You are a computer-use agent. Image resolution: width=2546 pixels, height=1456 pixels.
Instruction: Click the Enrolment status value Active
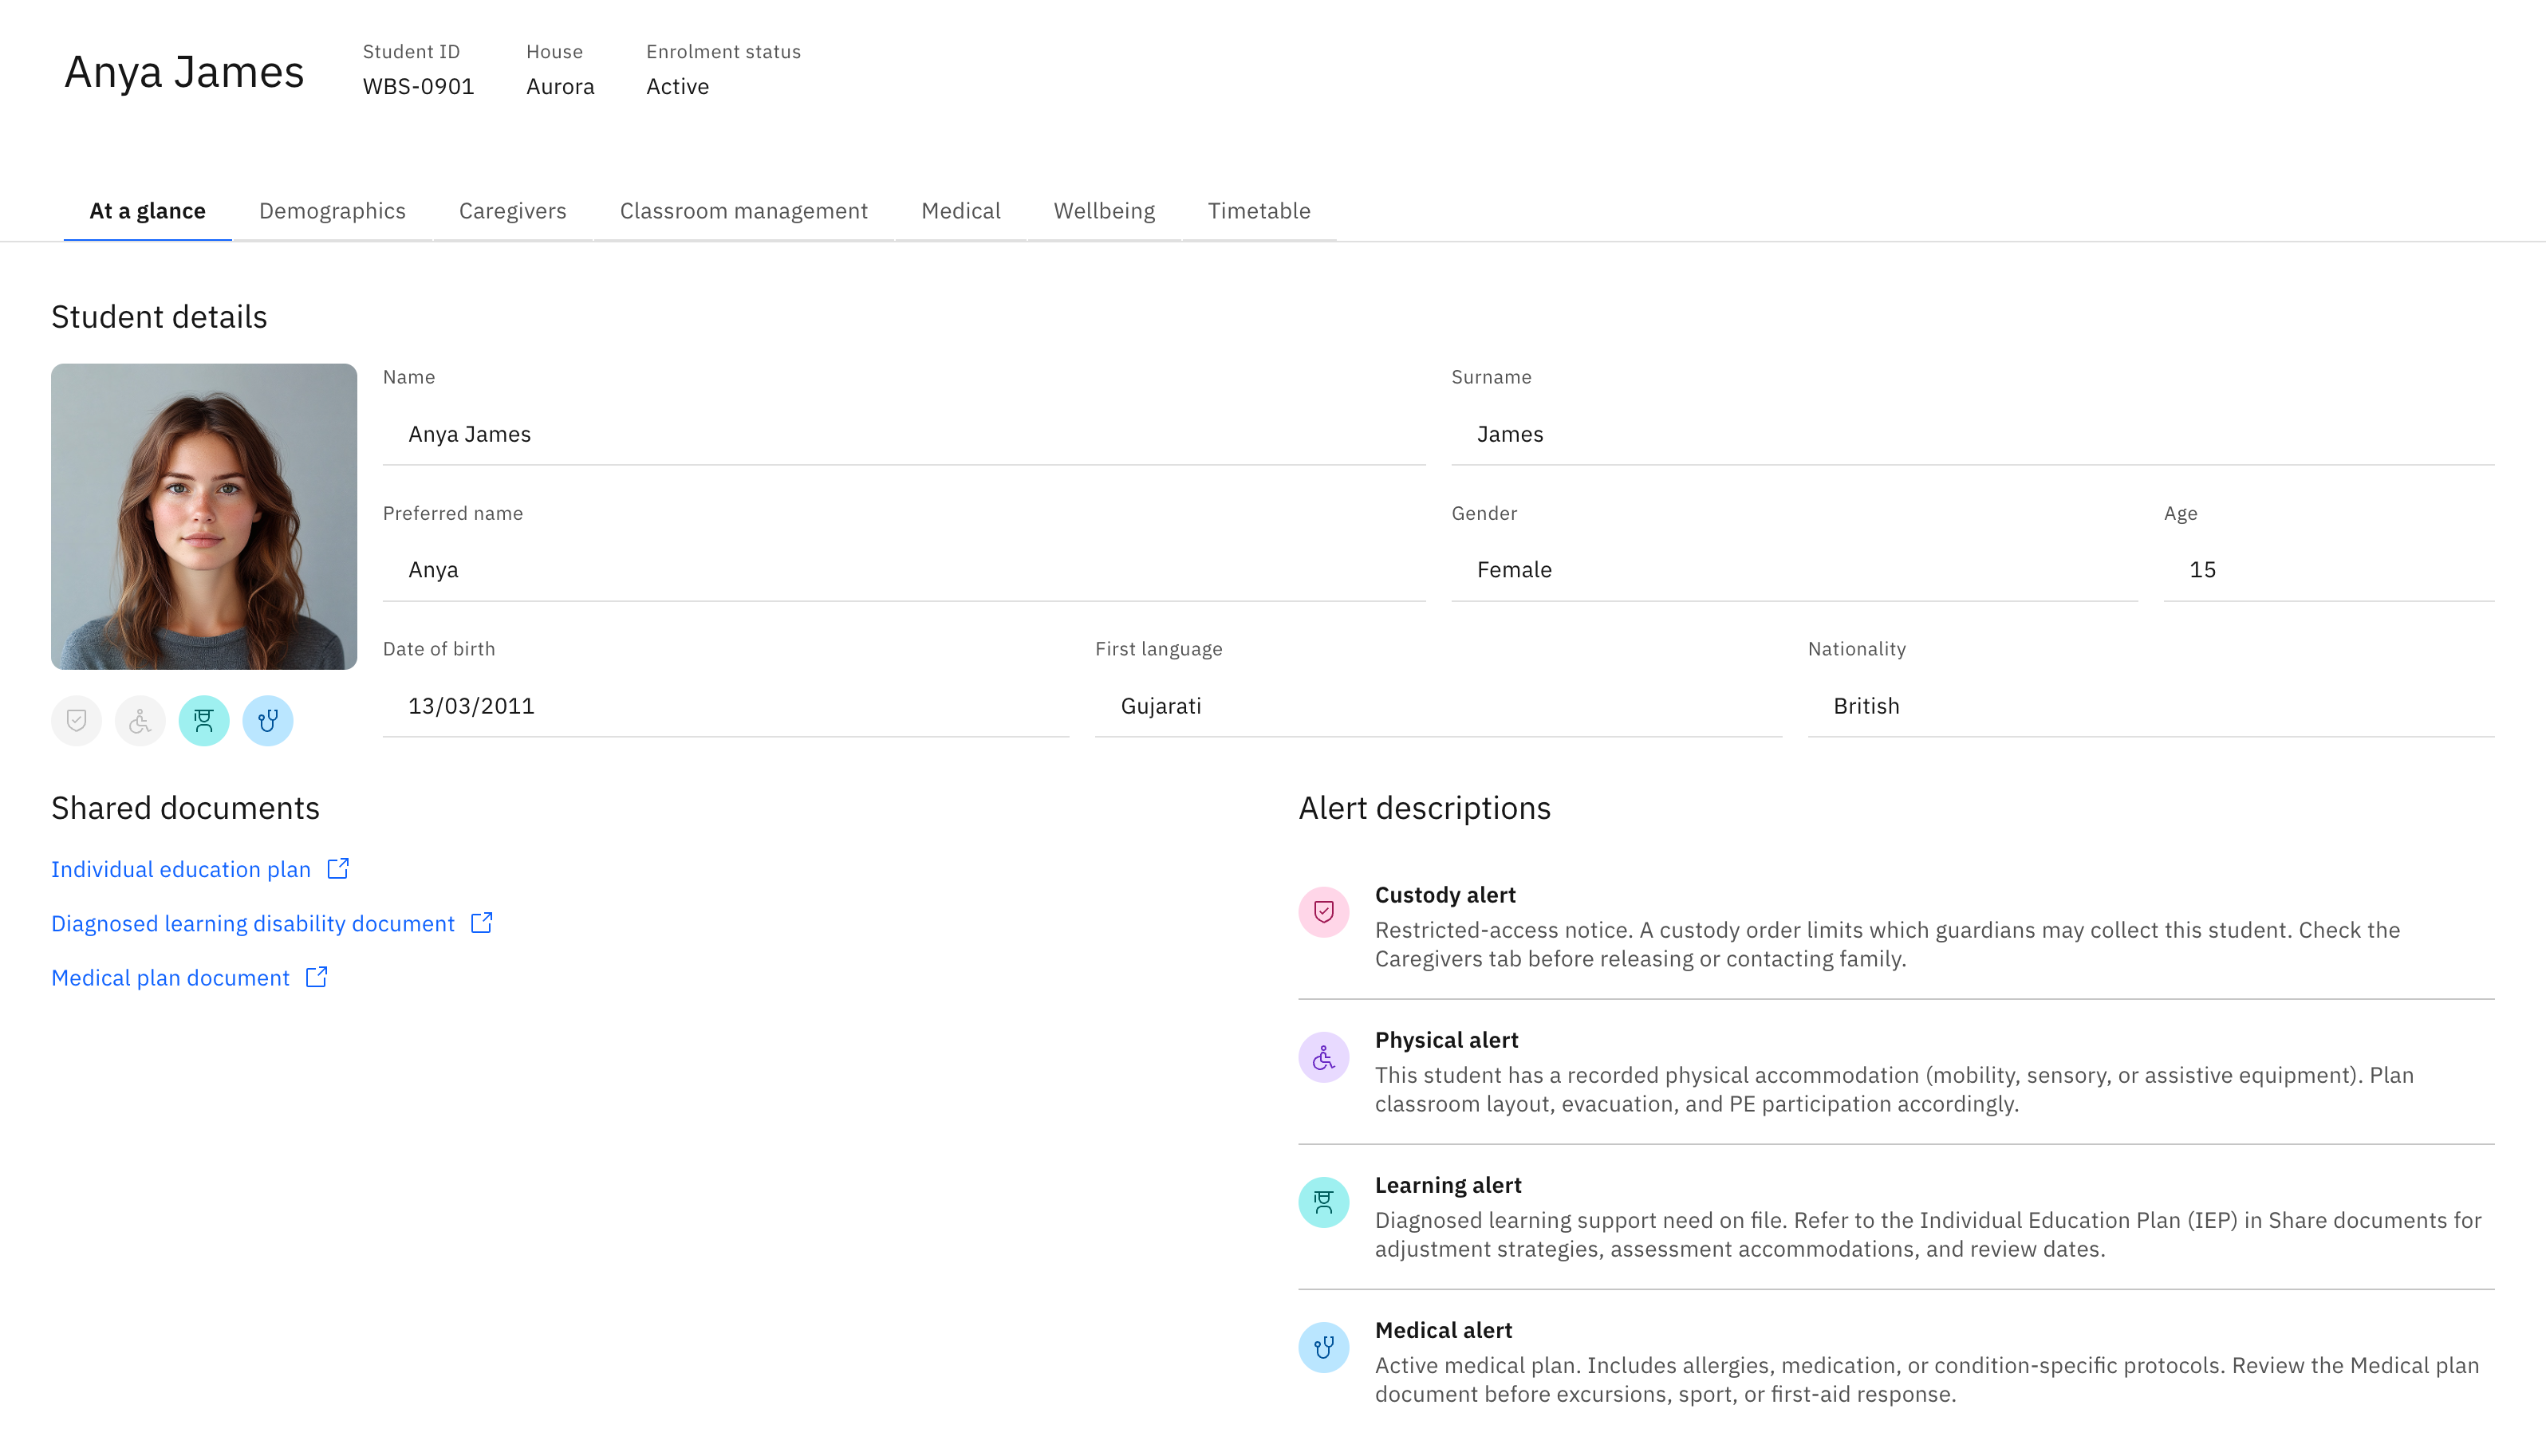[x=677, y=86]
